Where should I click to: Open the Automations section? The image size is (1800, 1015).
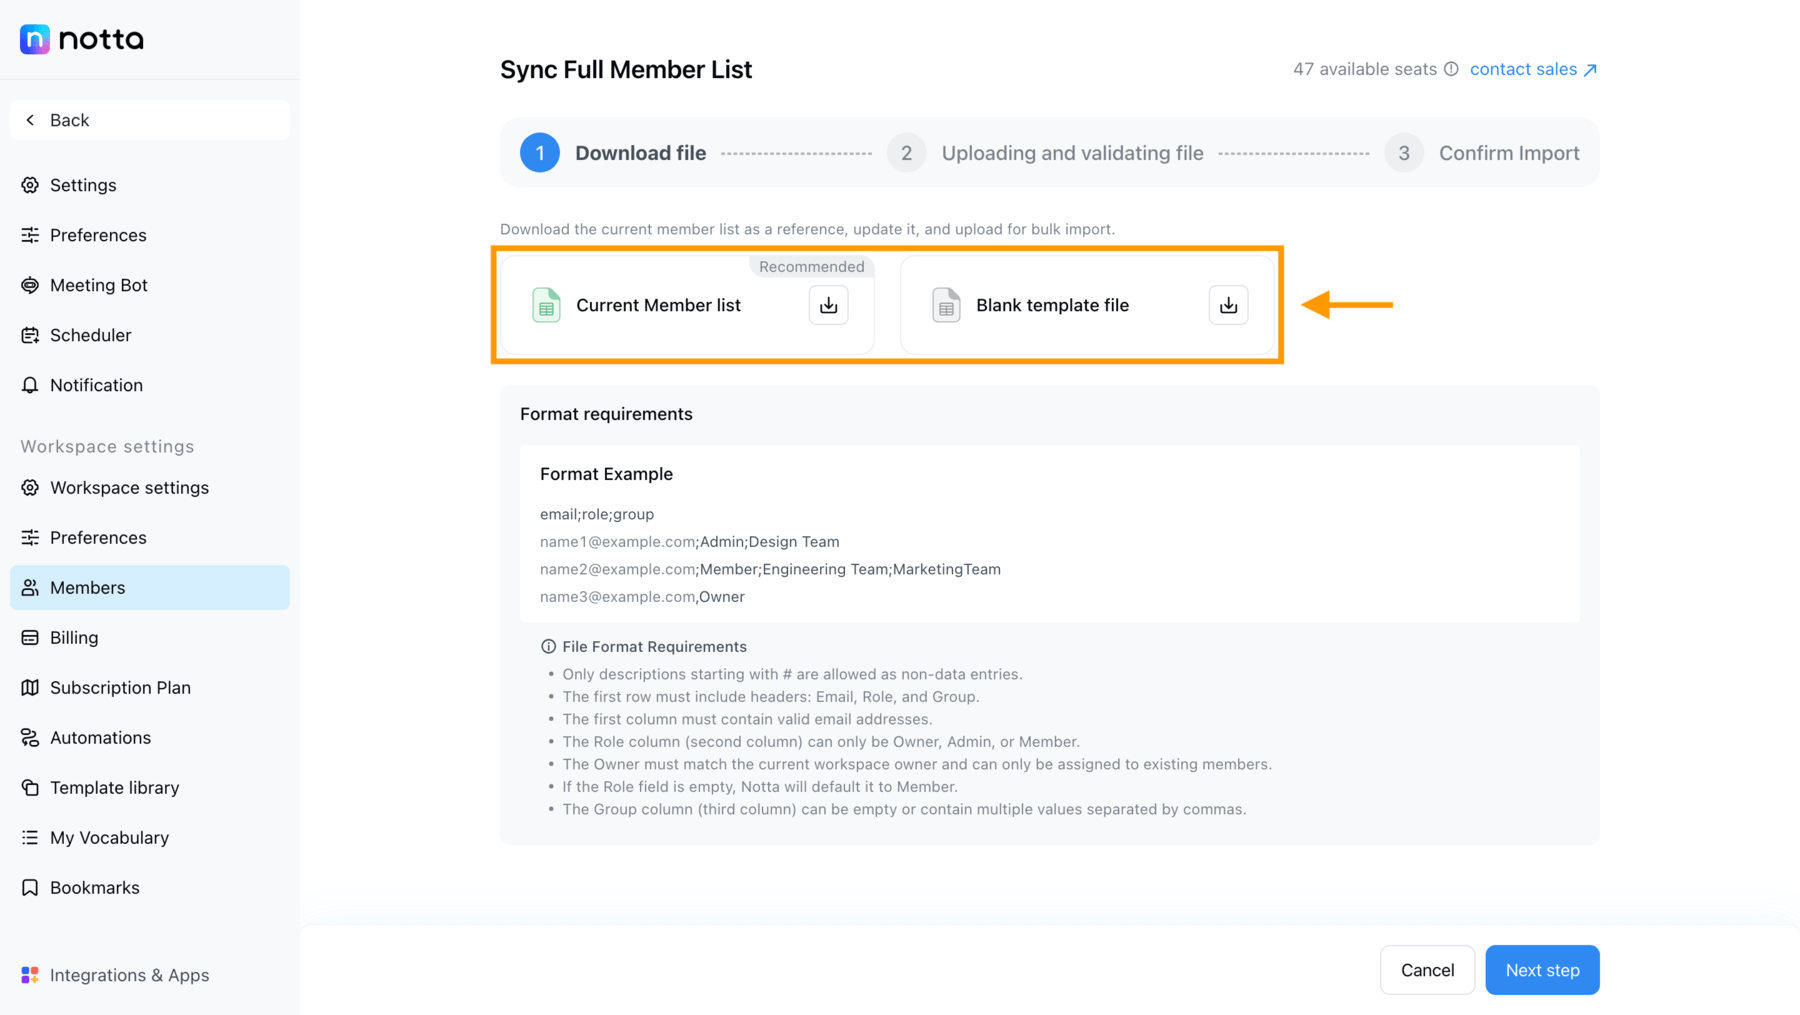click(150, 738)
